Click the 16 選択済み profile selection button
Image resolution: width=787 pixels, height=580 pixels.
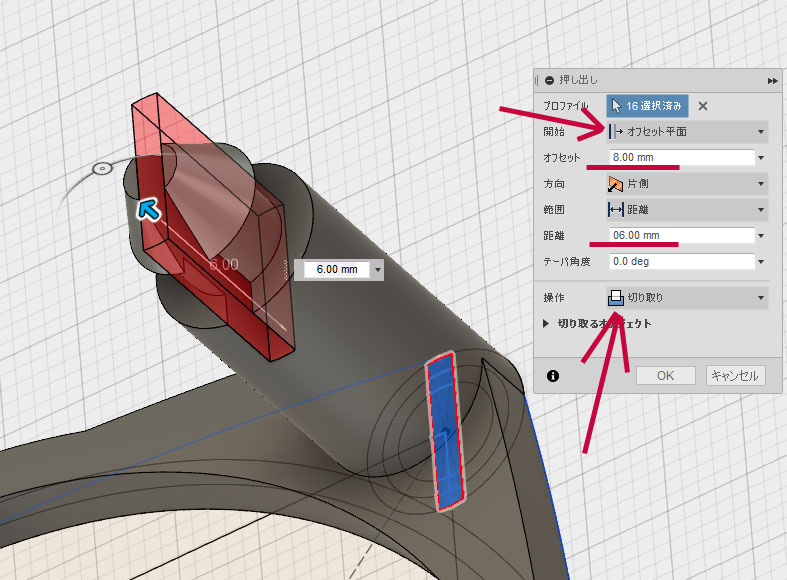(647, 105)
